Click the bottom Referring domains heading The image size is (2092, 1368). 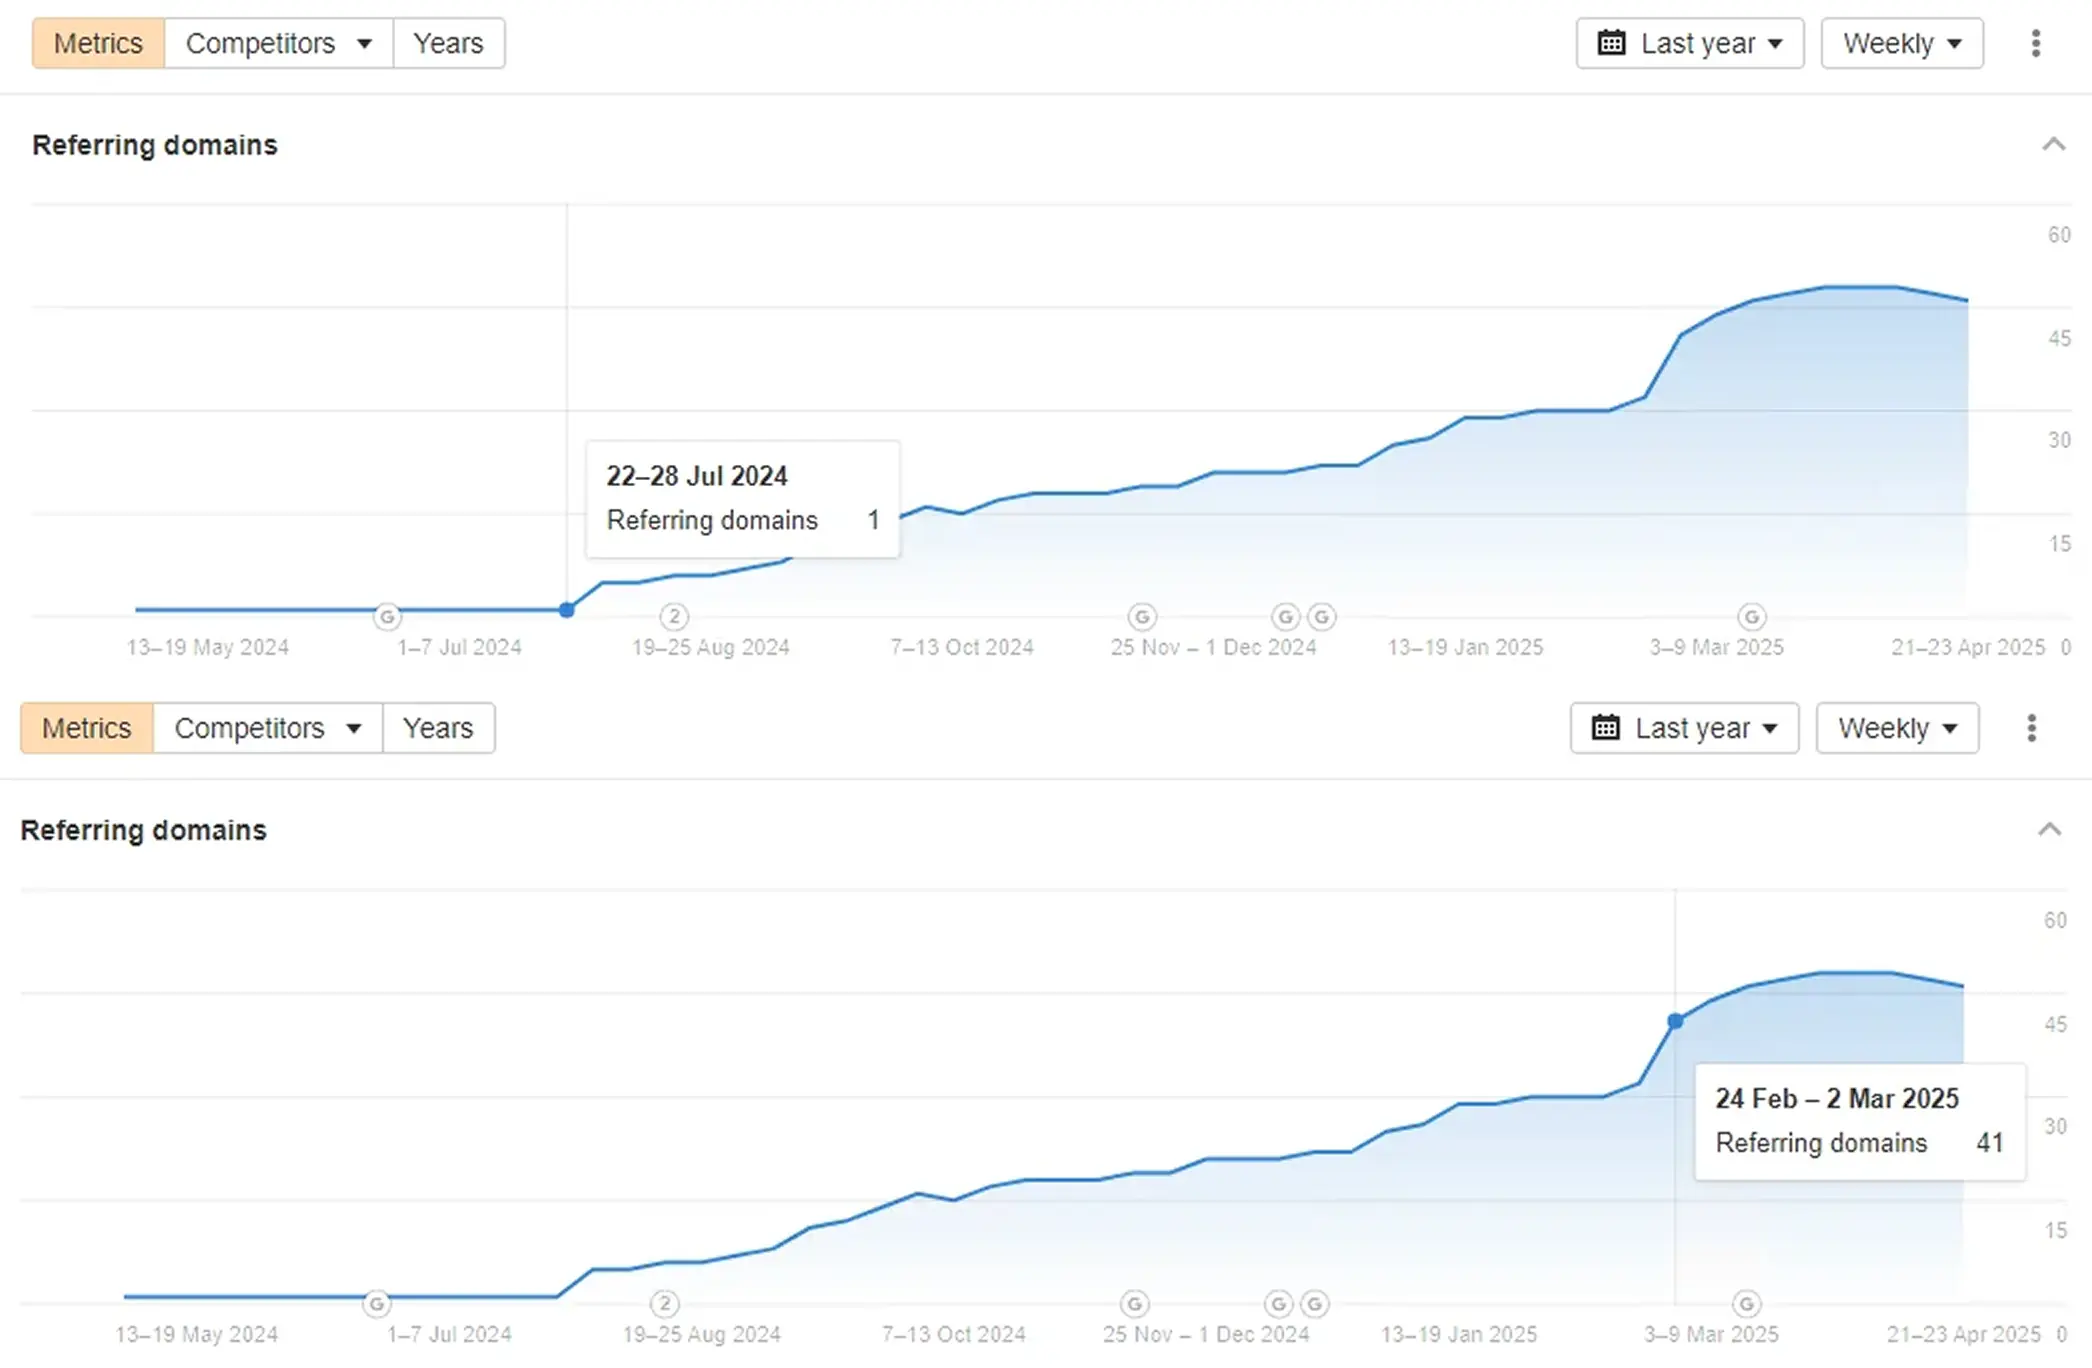point(144,830)
